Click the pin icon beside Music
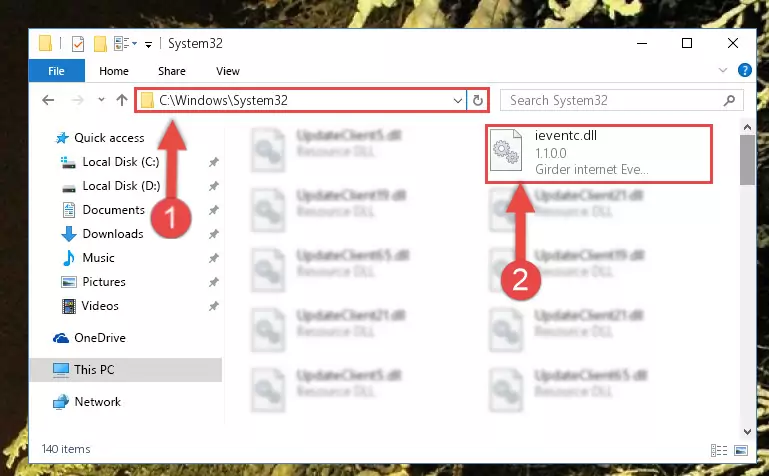Screen dimensions: 769x476 point(213,258)
